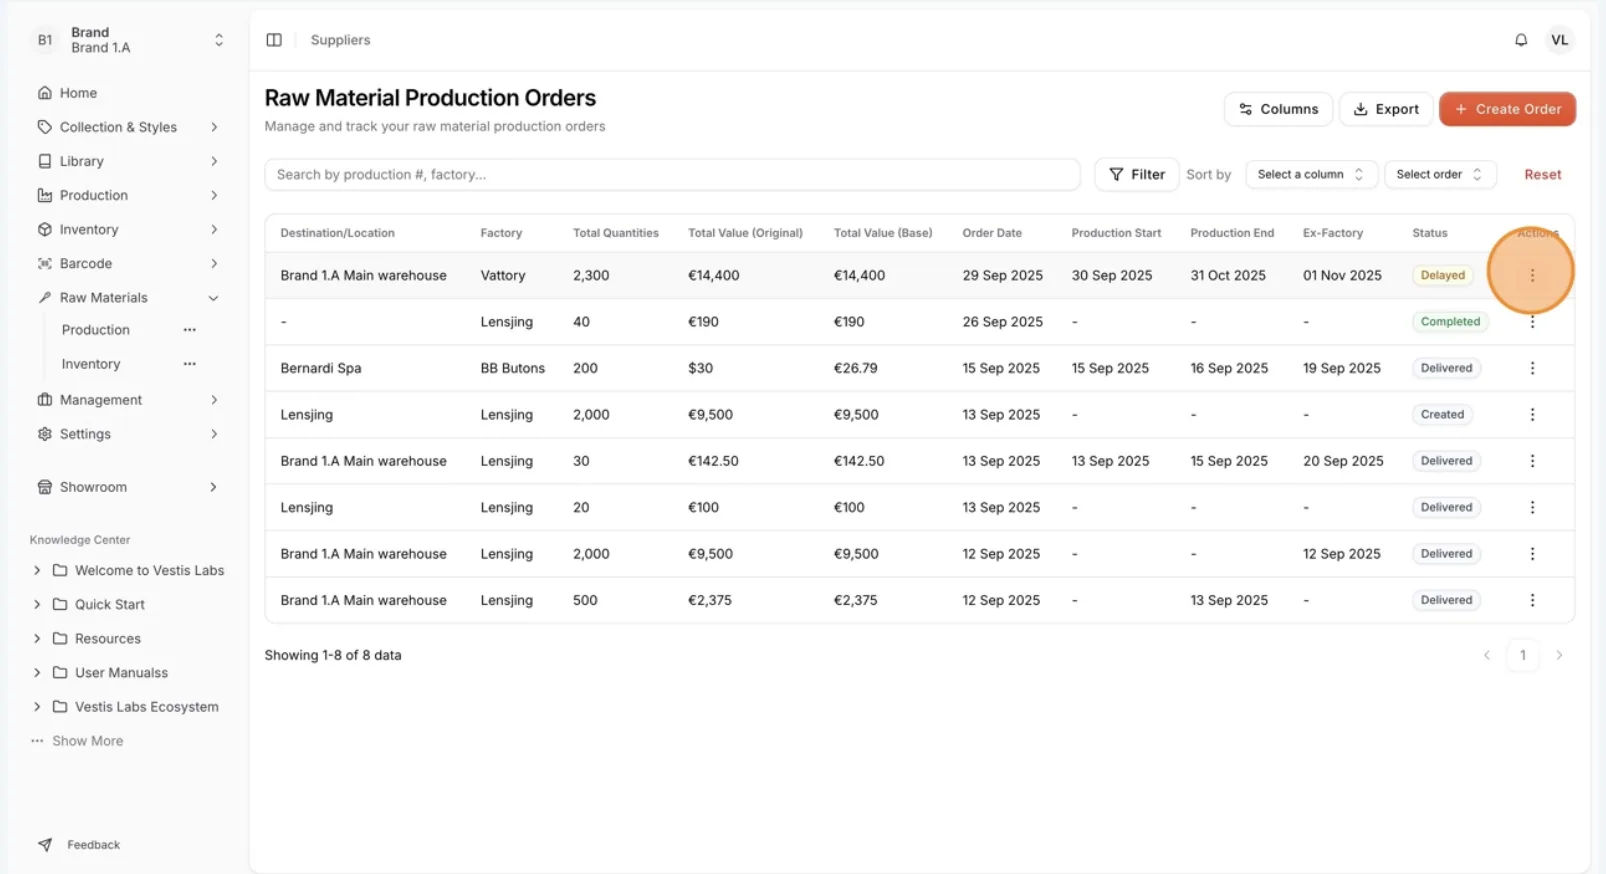Toggle the sidebar panel icon

tap(274, 40)
